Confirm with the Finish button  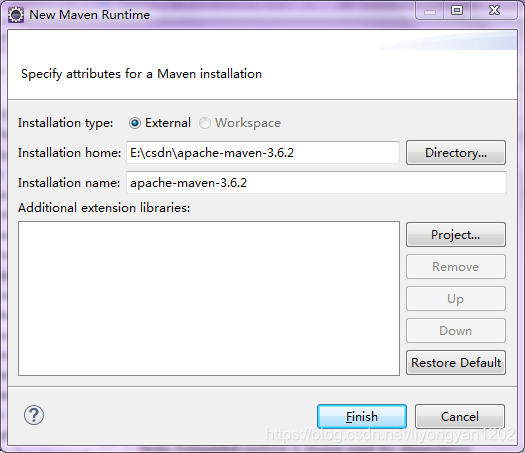pyautogui.click(x=362, y=417)
